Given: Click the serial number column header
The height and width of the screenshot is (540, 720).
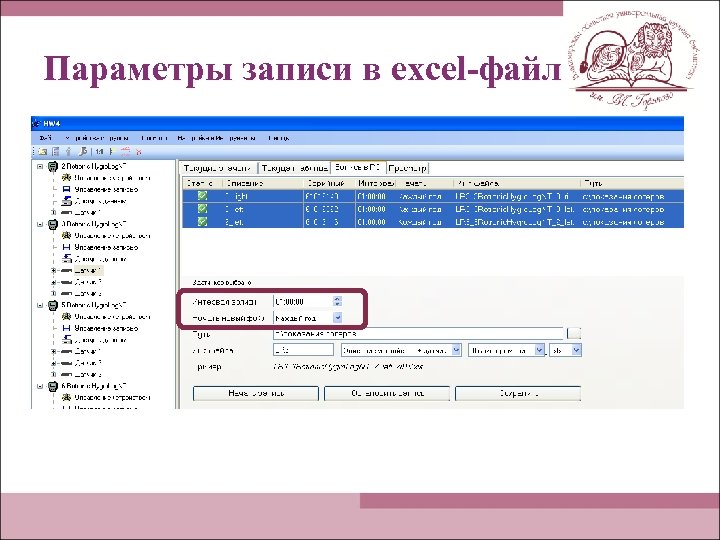Looking at the screenshot, I should (x=330, y=183).
